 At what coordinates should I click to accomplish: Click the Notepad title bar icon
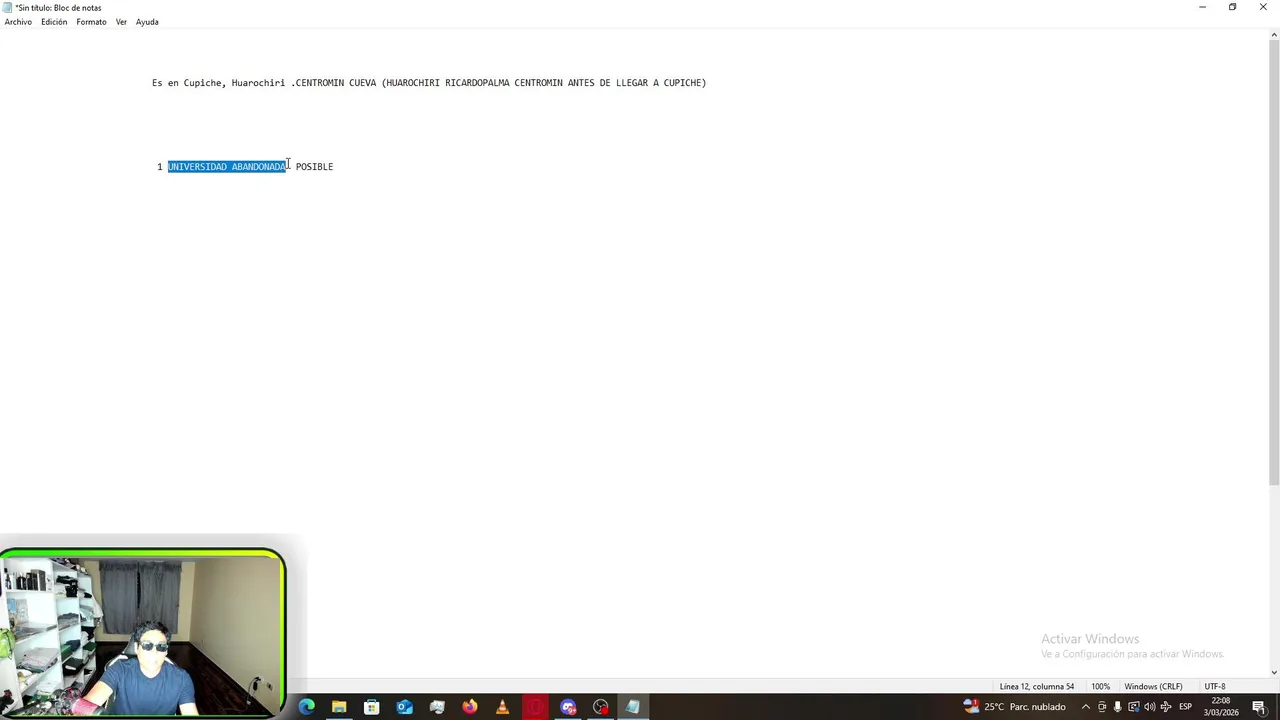click(x=8, y=7)
